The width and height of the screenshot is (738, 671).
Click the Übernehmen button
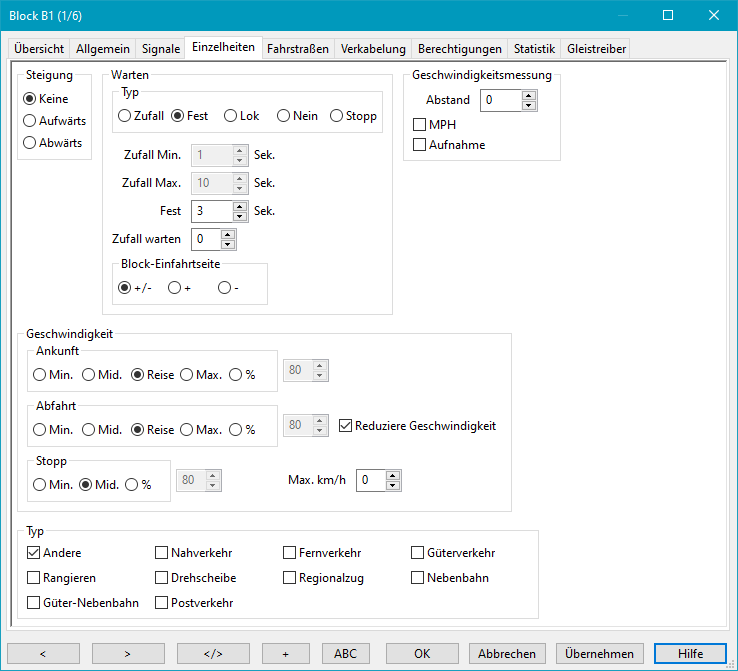pos(599,653)
